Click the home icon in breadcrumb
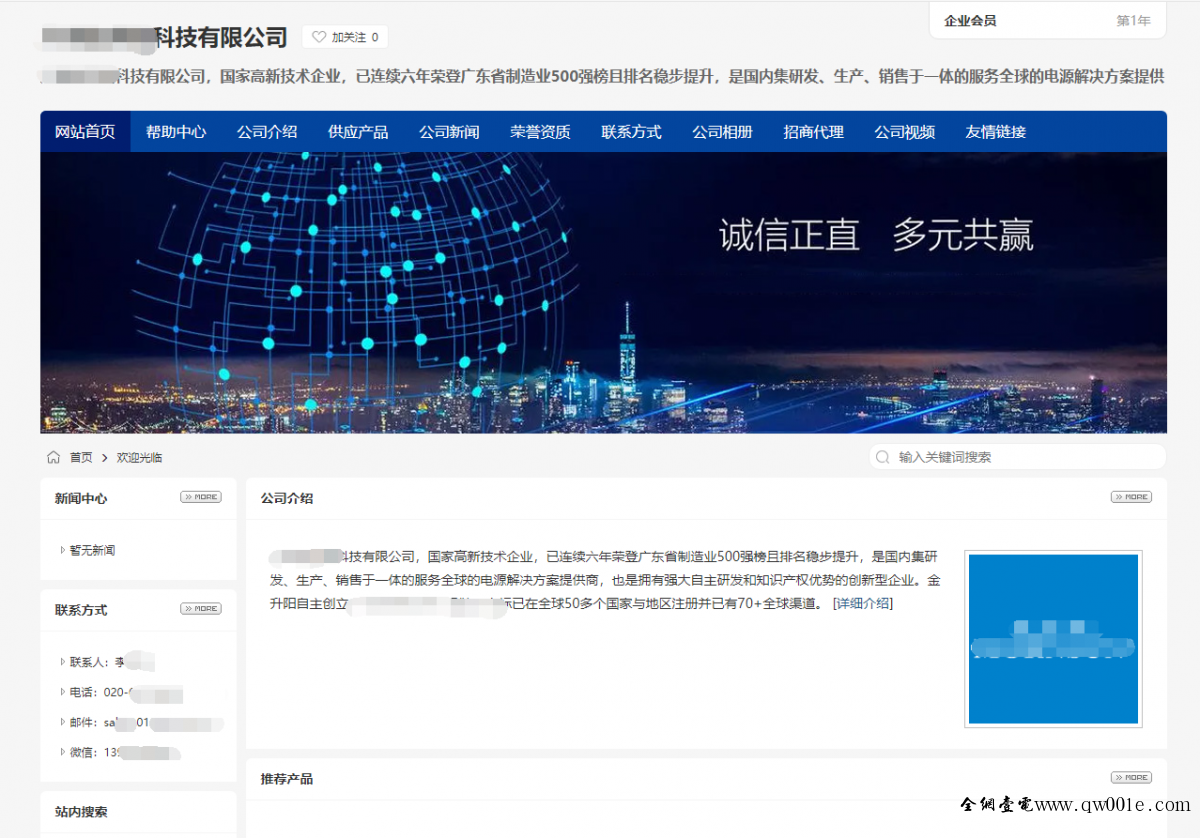Image resolution: width=1200 pixels, height=838 pixels. [54, 457]
